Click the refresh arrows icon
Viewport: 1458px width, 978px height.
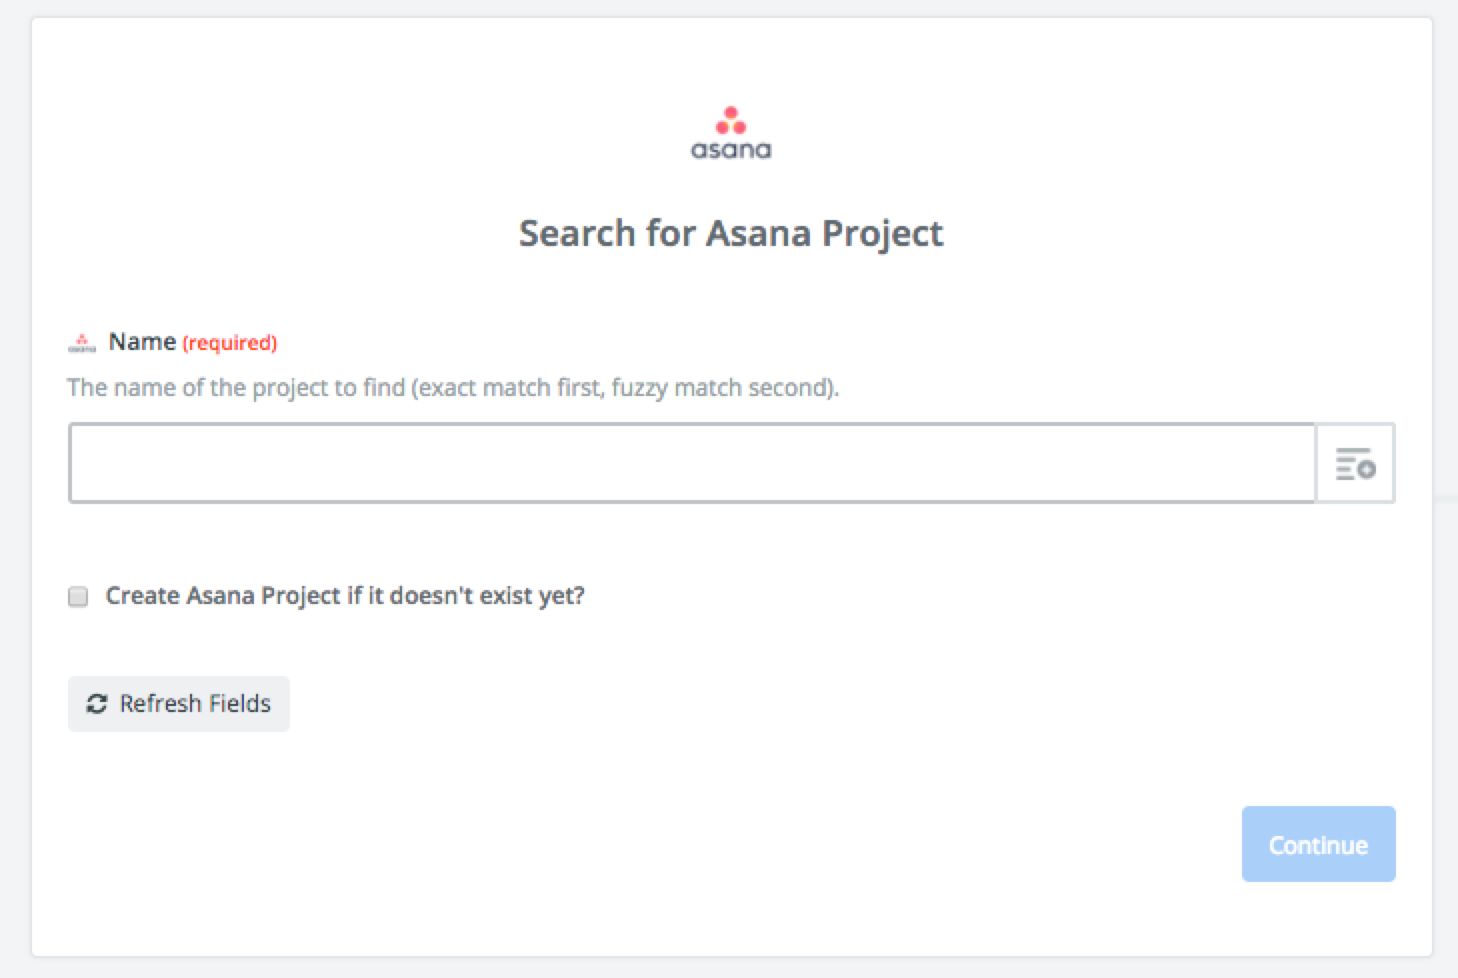click(x=96, y=704)
